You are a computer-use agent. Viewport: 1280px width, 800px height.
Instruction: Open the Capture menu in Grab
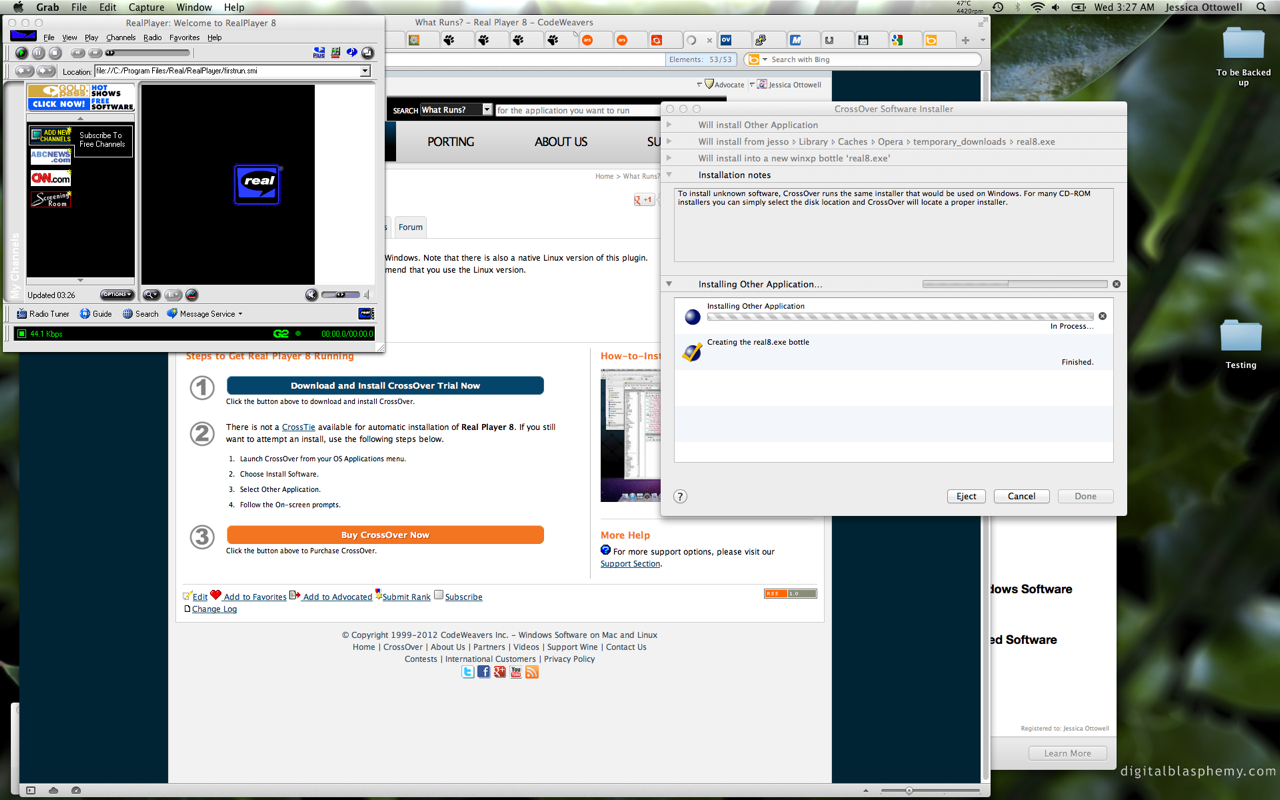coord(146,7)
